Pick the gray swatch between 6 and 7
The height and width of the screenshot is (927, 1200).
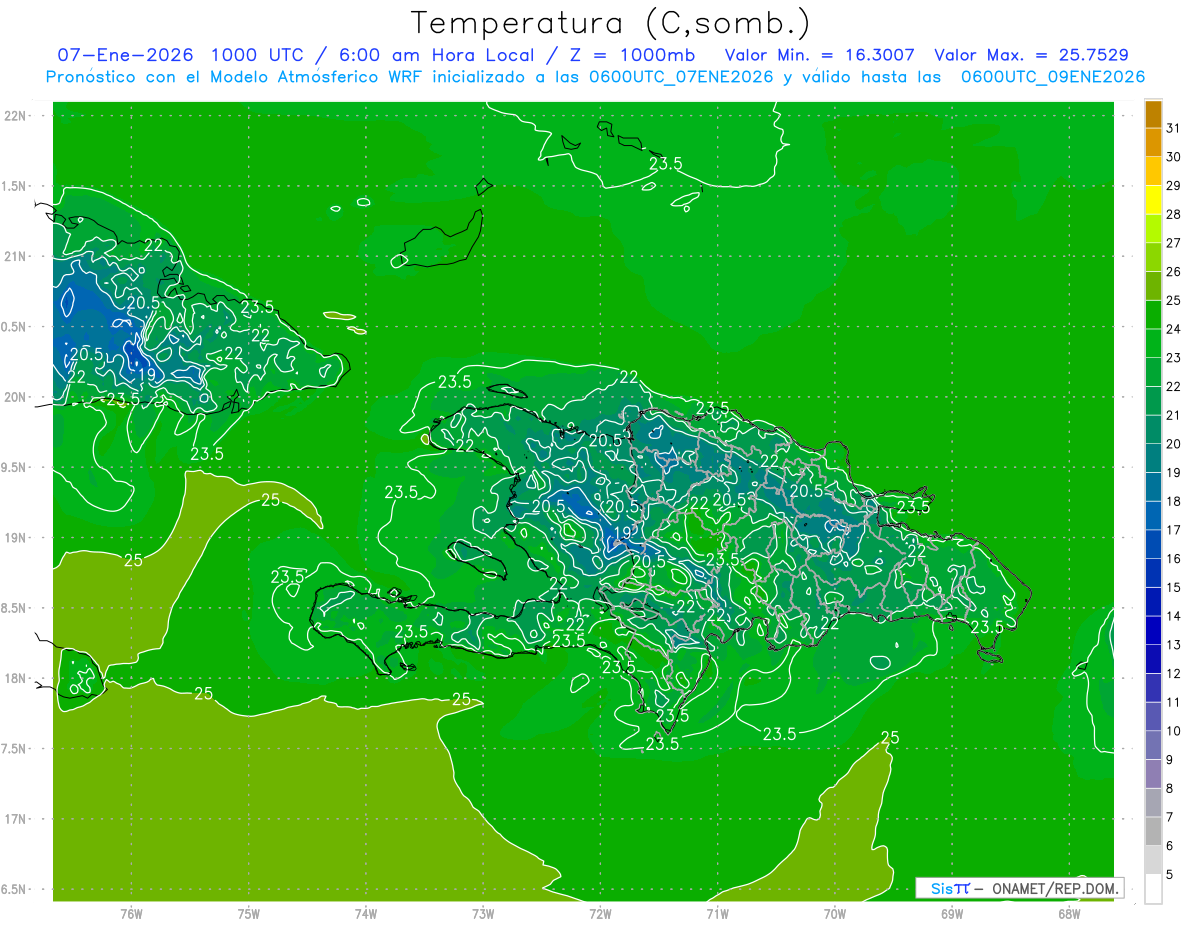1153,831
